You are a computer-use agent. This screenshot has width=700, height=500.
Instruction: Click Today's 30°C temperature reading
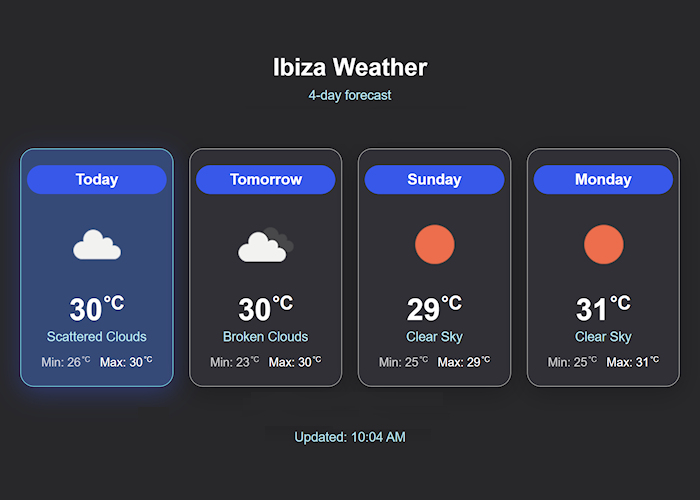(97, 308)
